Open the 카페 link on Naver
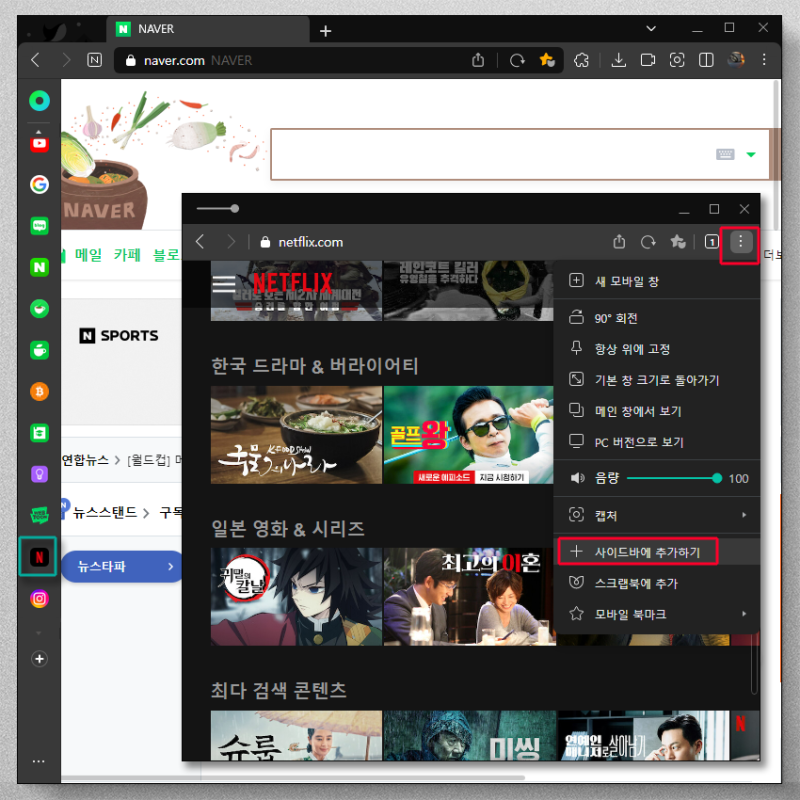 point(127,254)
